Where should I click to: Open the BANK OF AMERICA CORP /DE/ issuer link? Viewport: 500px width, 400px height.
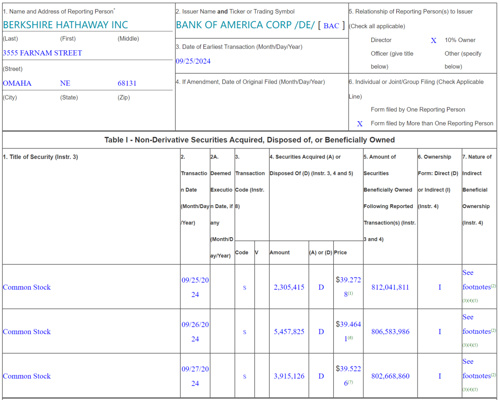[x=245, y=25]
